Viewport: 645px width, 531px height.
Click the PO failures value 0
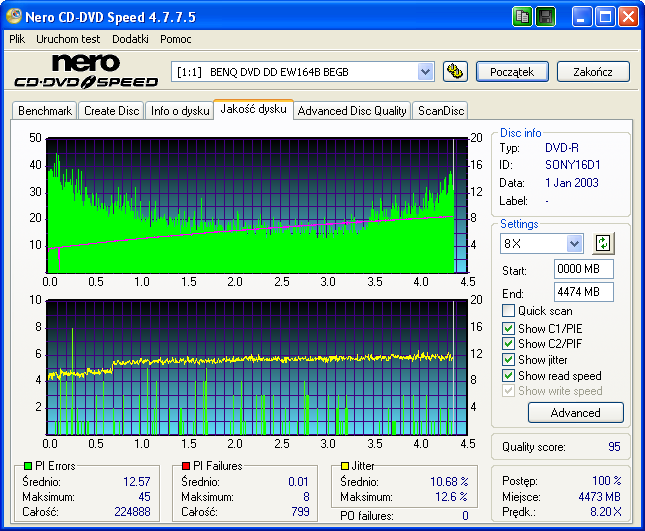465,515
